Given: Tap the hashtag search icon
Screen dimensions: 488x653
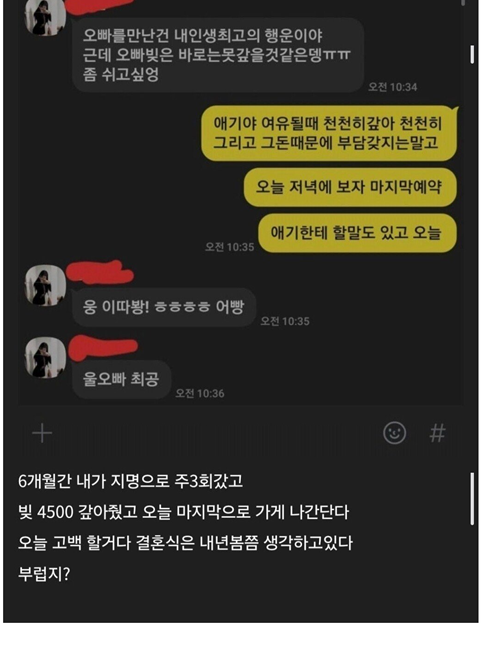Looking at the screenshot, I should tap(437, 433).
